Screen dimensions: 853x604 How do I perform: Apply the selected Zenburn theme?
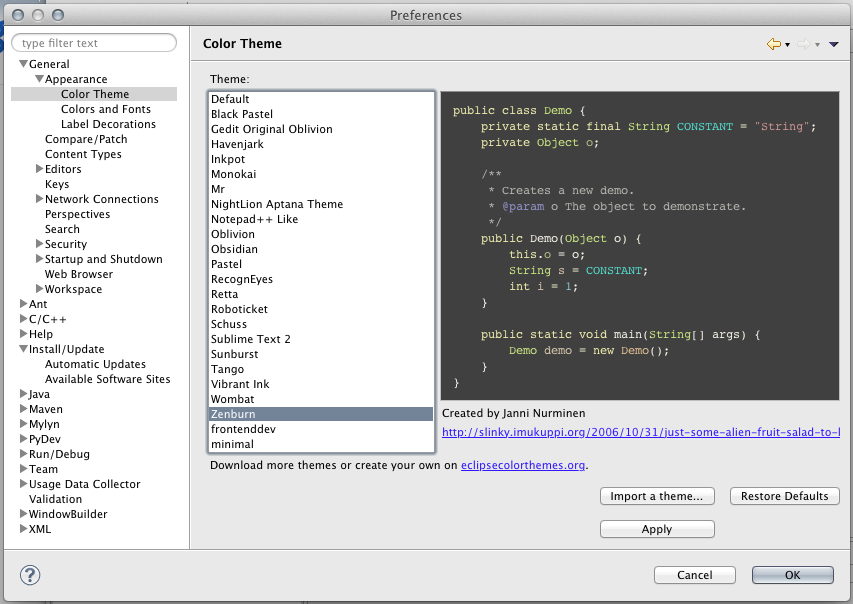tap(657, 529)
